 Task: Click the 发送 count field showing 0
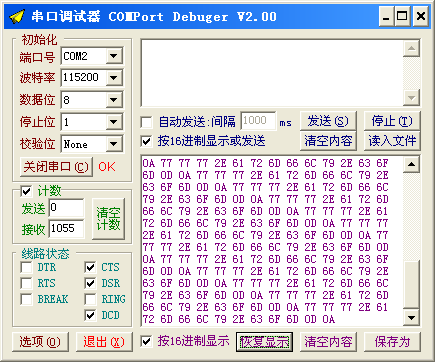66,208
